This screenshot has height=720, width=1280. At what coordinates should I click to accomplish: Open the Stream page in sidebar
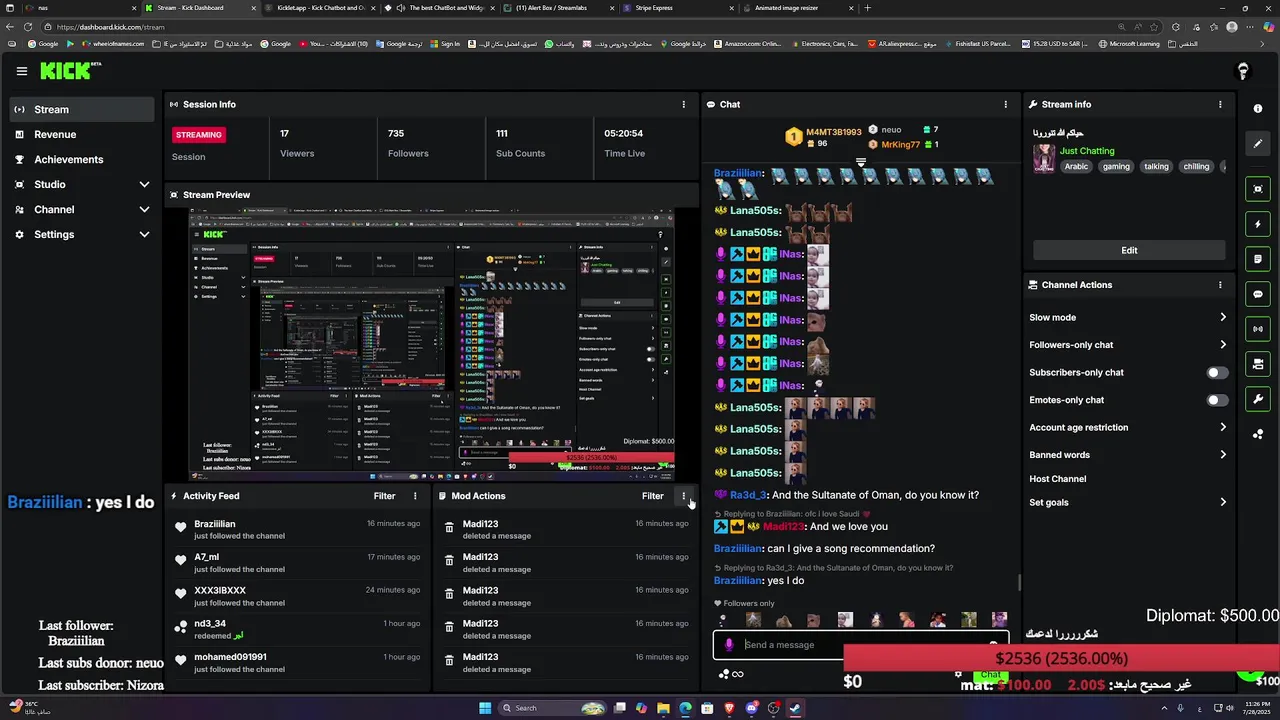(83, 109)
